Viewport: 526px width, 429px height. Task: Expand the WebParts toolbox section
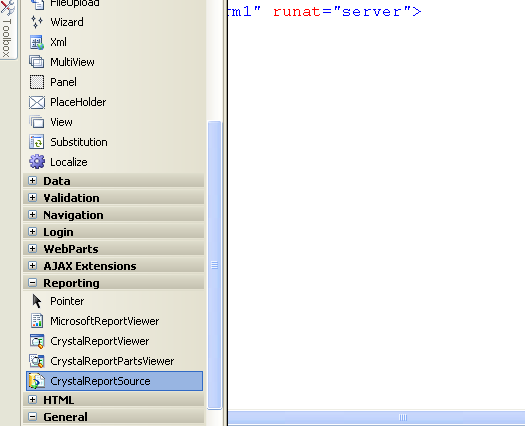coord(33,249)
